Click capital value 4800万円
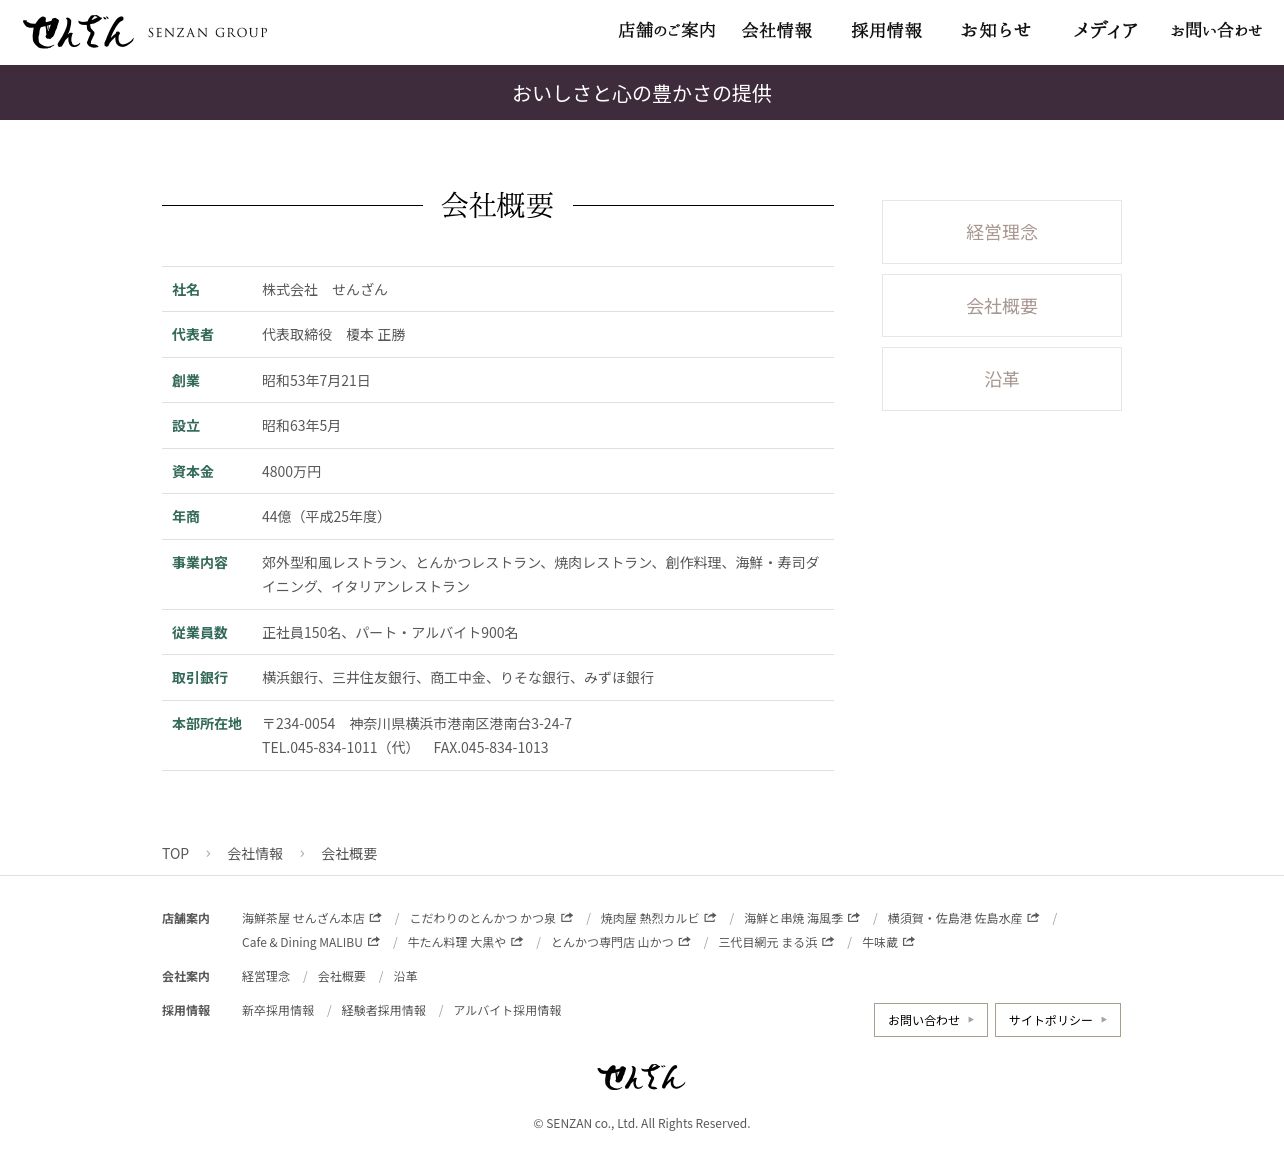 point(292,471)
